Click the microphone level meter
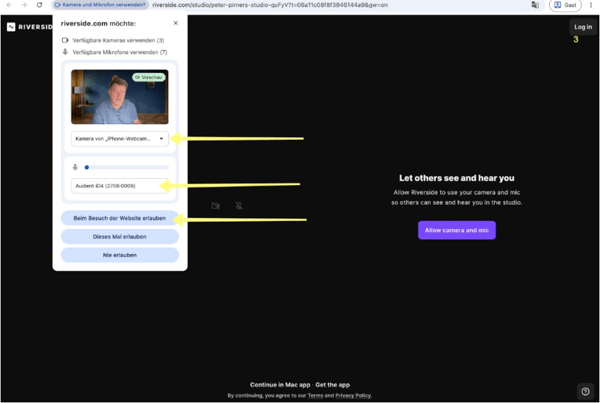The image size is (600, 403). pos(127,167)
